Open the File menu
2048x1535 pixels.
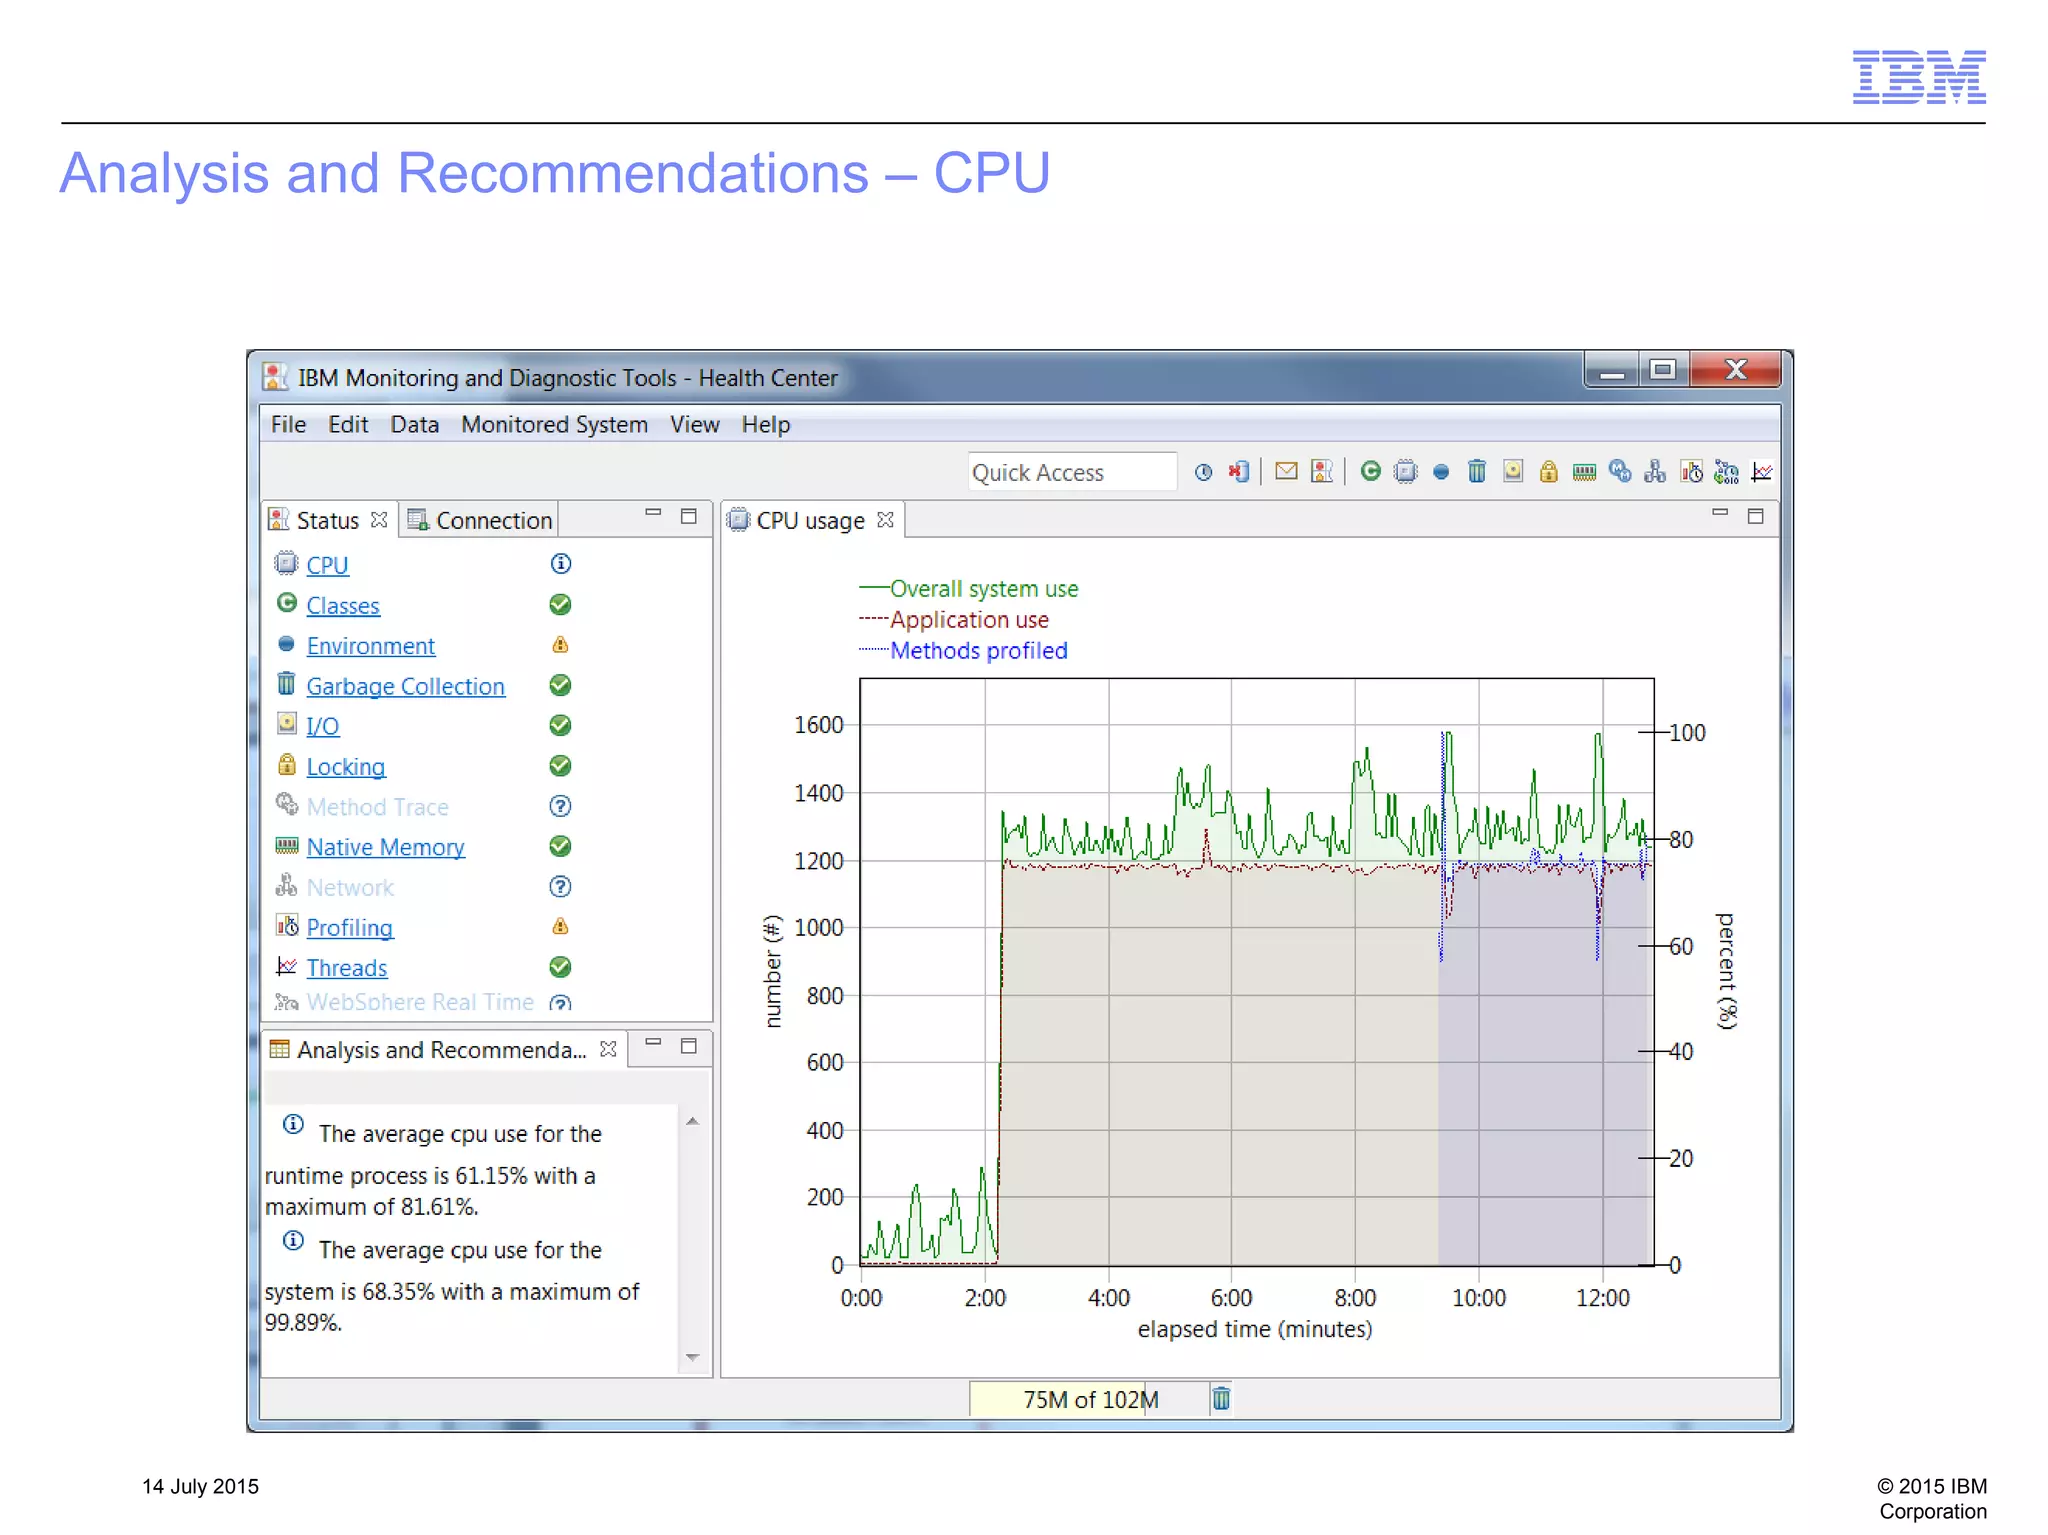click(289, 425)
